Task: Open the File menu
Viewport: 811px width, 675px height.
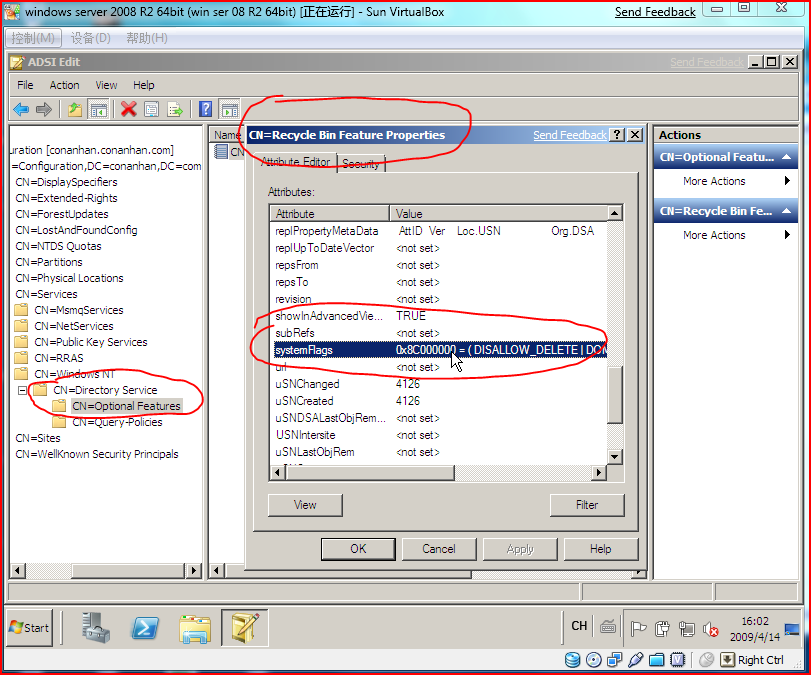Action: (25, 85)
